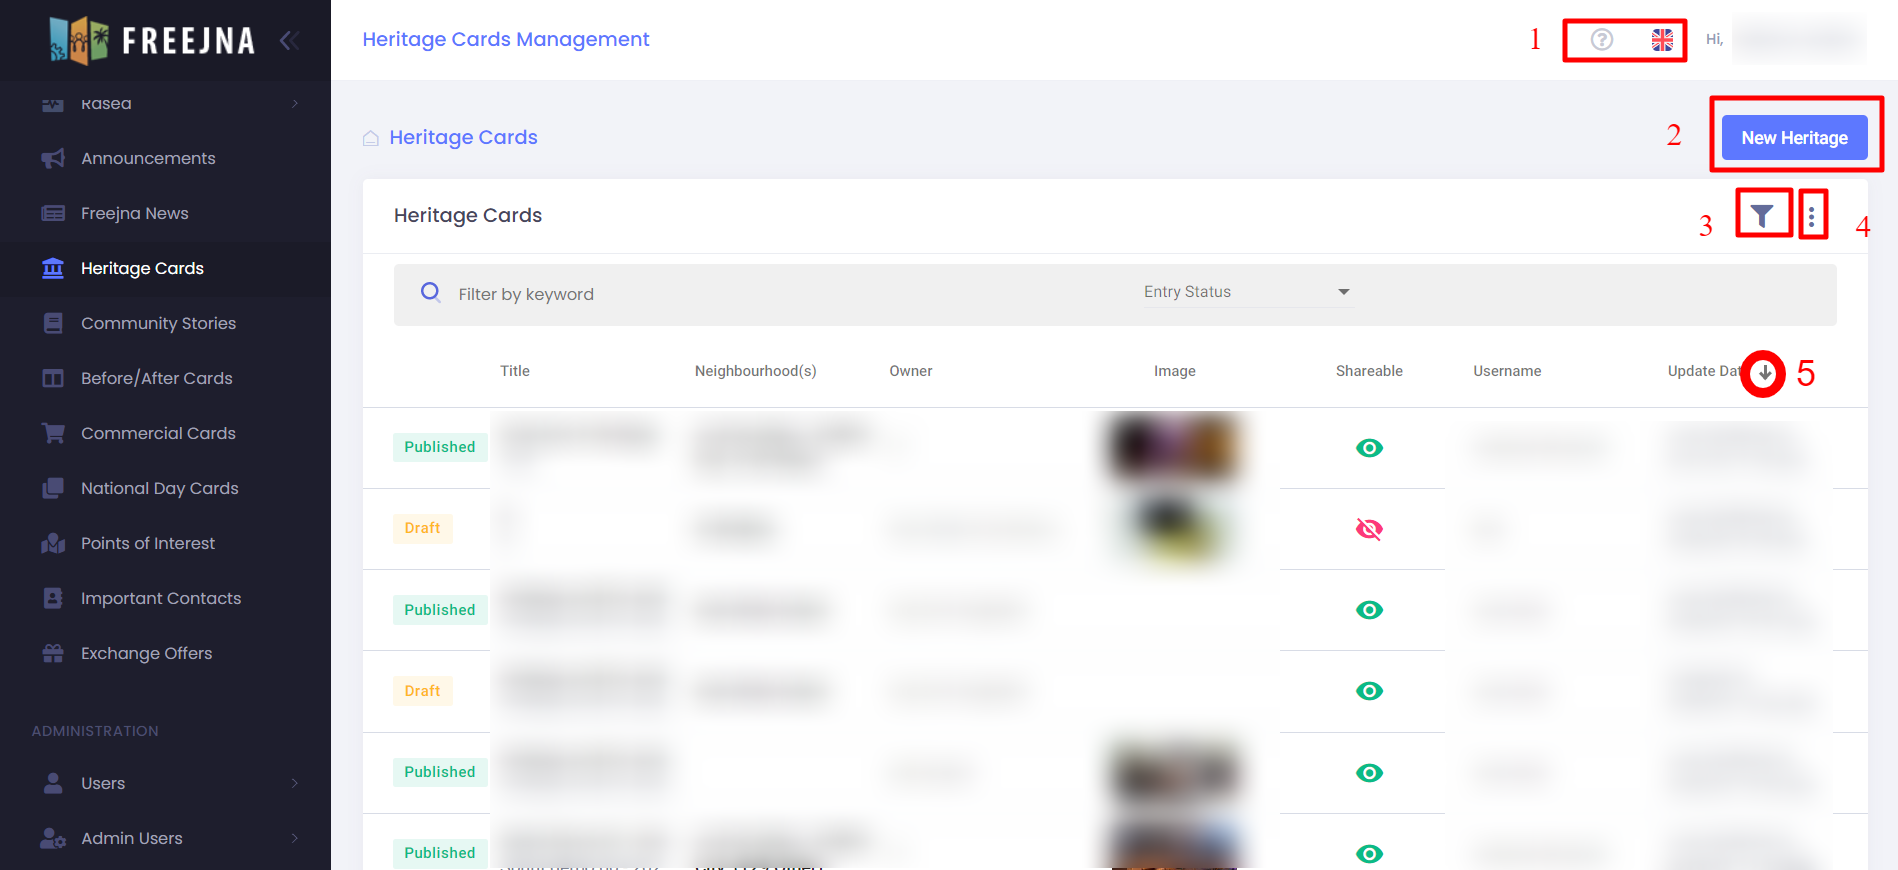Click the Filter by keyword field
Viewport: 1898px width, 870px height.
(x=780, y=294)
